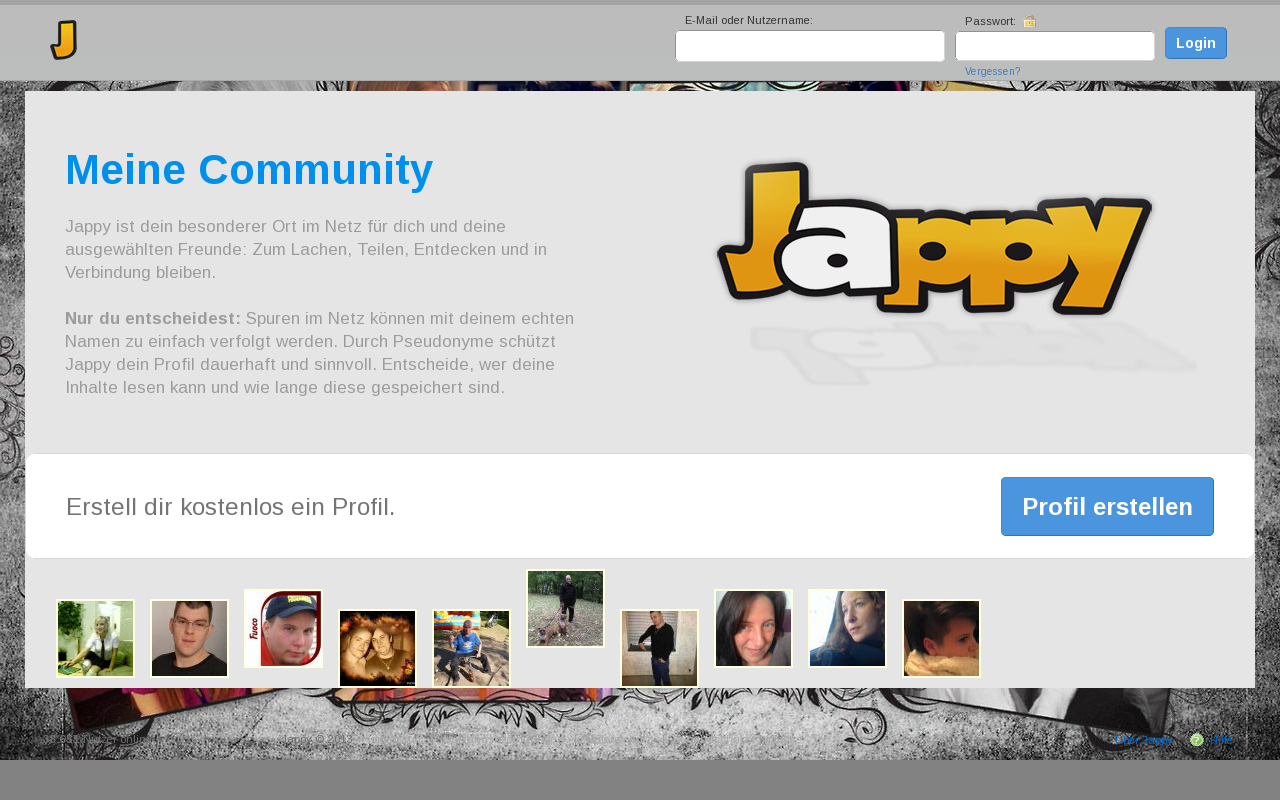The width and height of the screenshot is (1280, 800).
Task: Click the 'Erstell dir kostenlos ein Profil.' text
Action: 231,507
